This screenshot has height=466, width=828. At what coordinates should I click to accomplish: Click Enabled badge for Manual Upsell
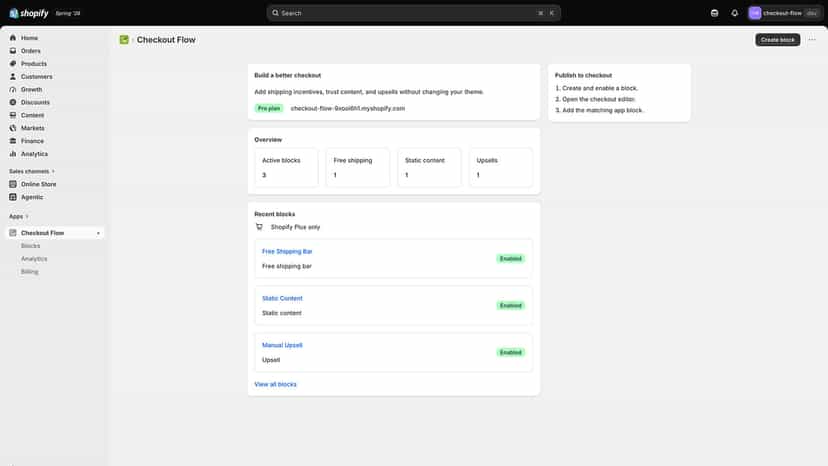511,353
